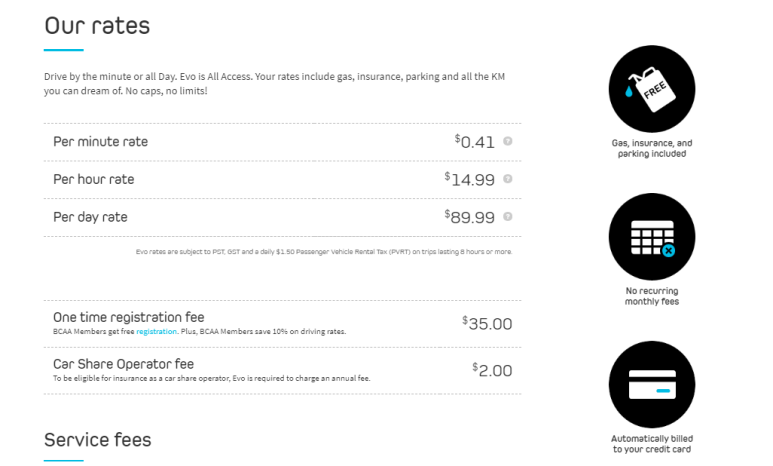The width and height of the screenshot is (773, 466).
Task: Select the Per hour rate row label
Action: [x=94, y=179]
